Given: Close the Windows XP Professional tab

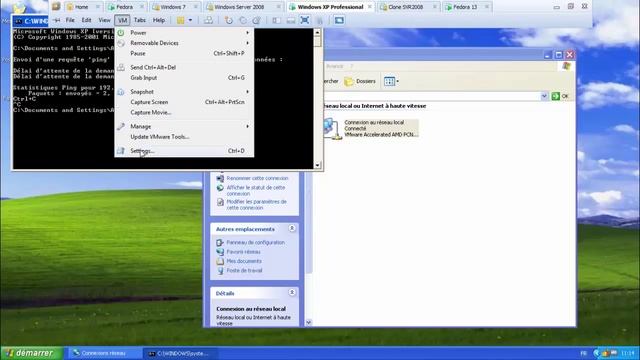Looking at the screenshot, I should point(369,7).
